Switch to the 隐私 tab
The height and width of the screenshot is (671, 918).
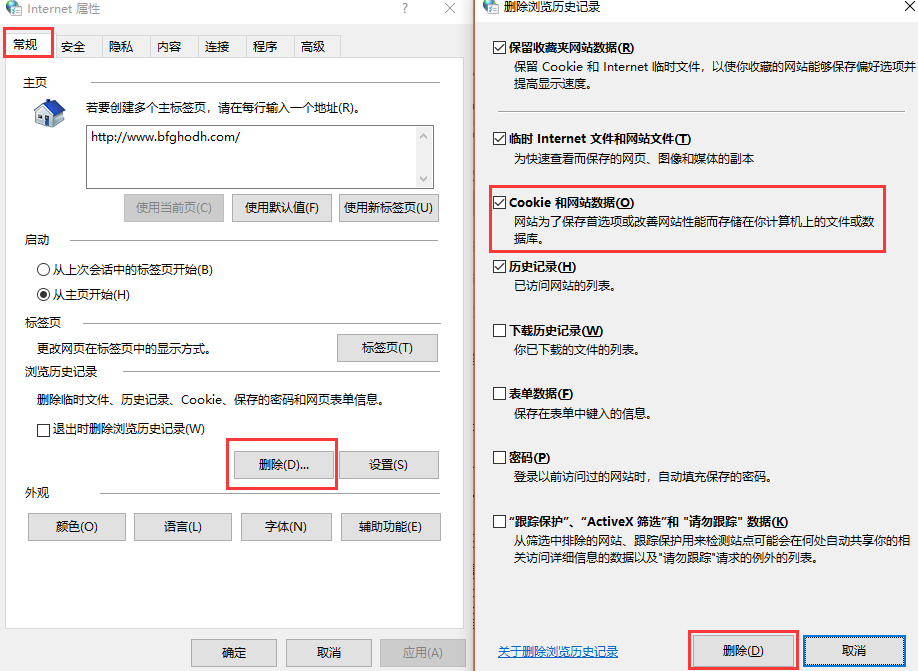coord(122,46)
